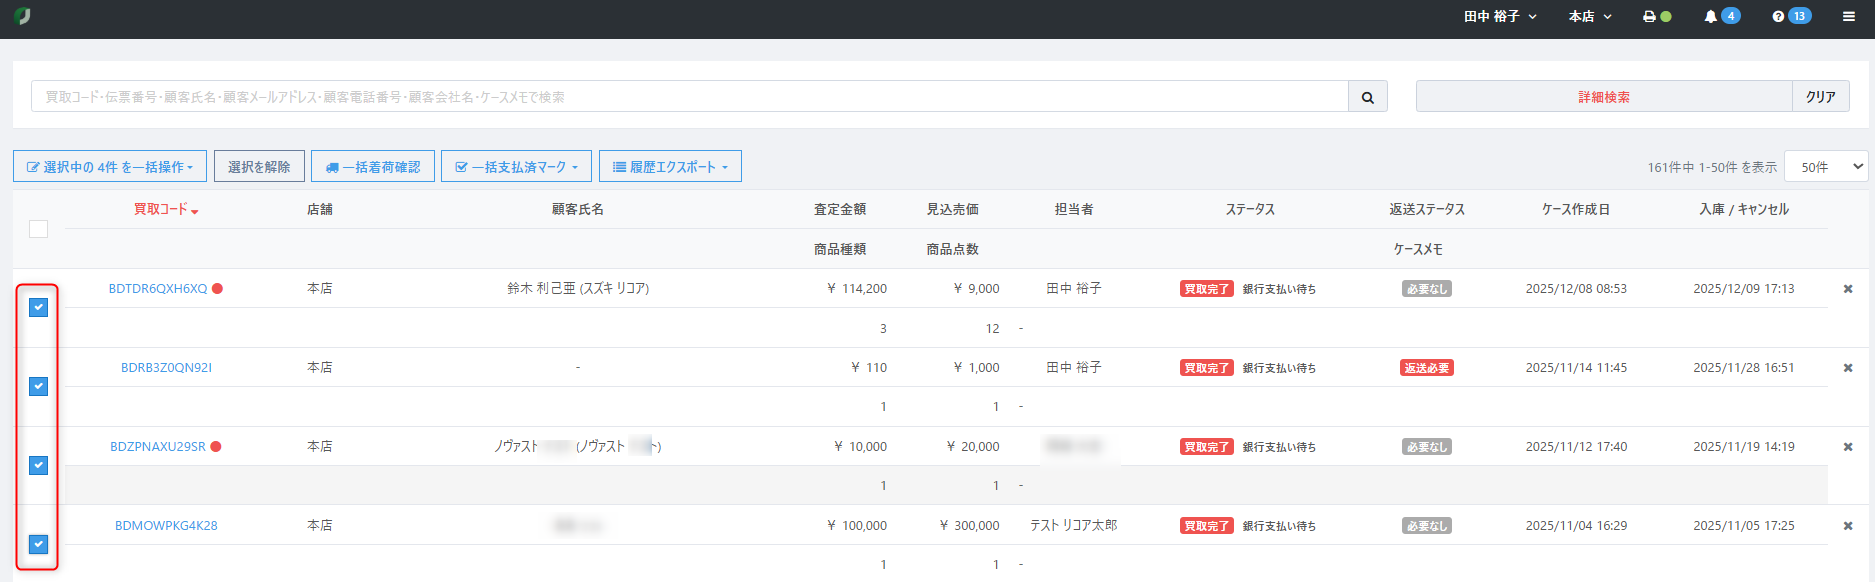This screenshot has height=582, width=1875.
Task: Click 買取完了 badge in BDTDR6QXH6XQ row
Action: (x=1207, y=288)
